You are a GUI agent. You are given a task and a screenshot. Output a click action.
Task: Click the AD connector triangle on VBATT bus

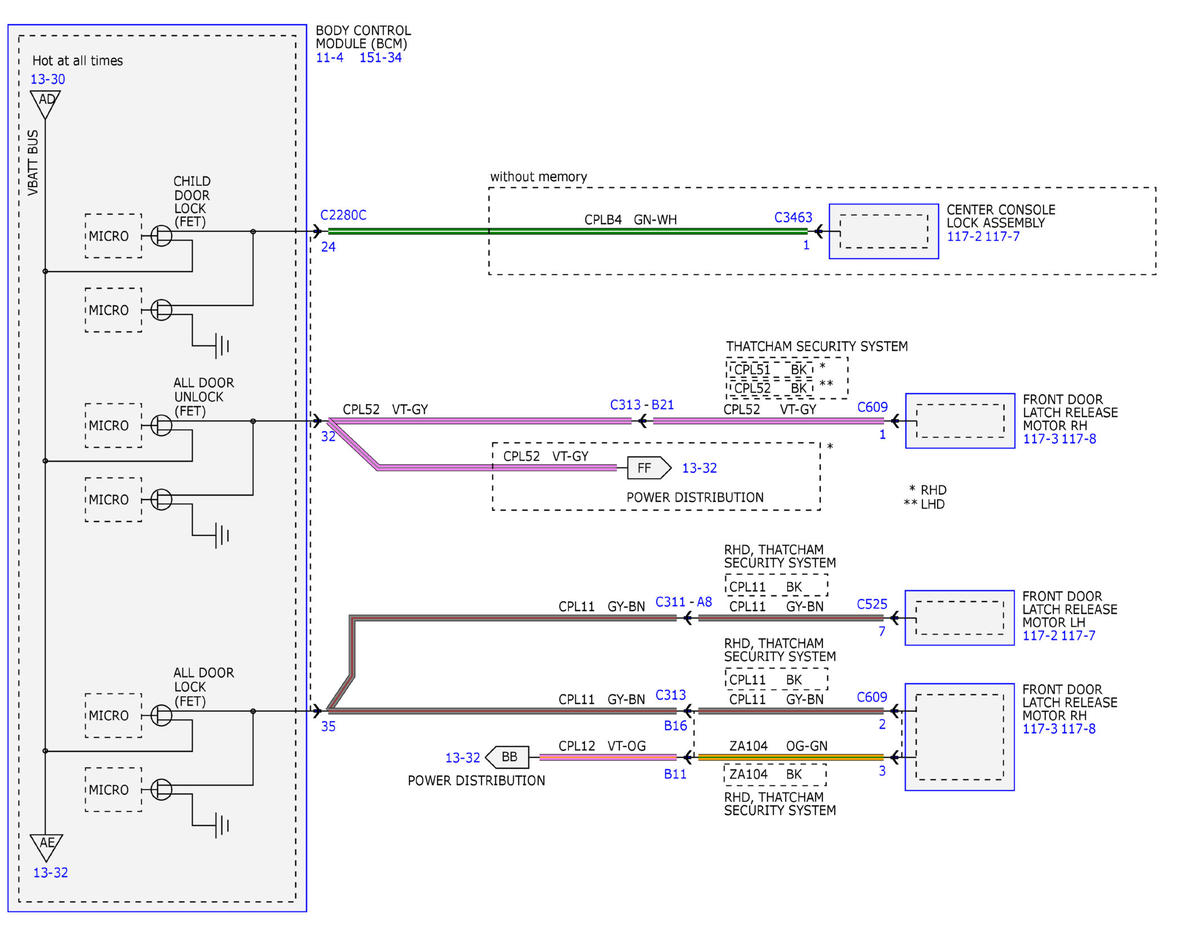click(46, 102)
